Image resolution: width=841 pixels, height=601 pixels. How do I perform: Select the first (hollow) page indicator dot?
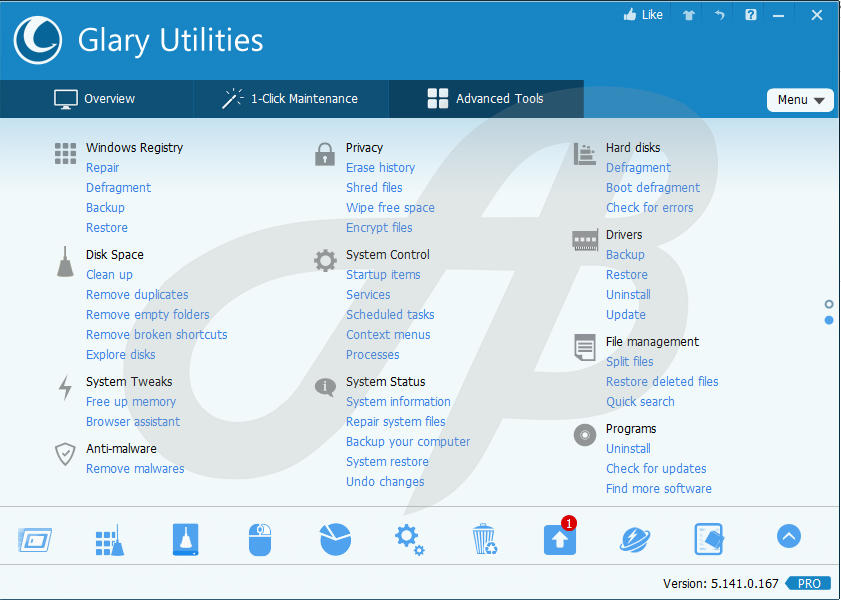click(829, 305)
